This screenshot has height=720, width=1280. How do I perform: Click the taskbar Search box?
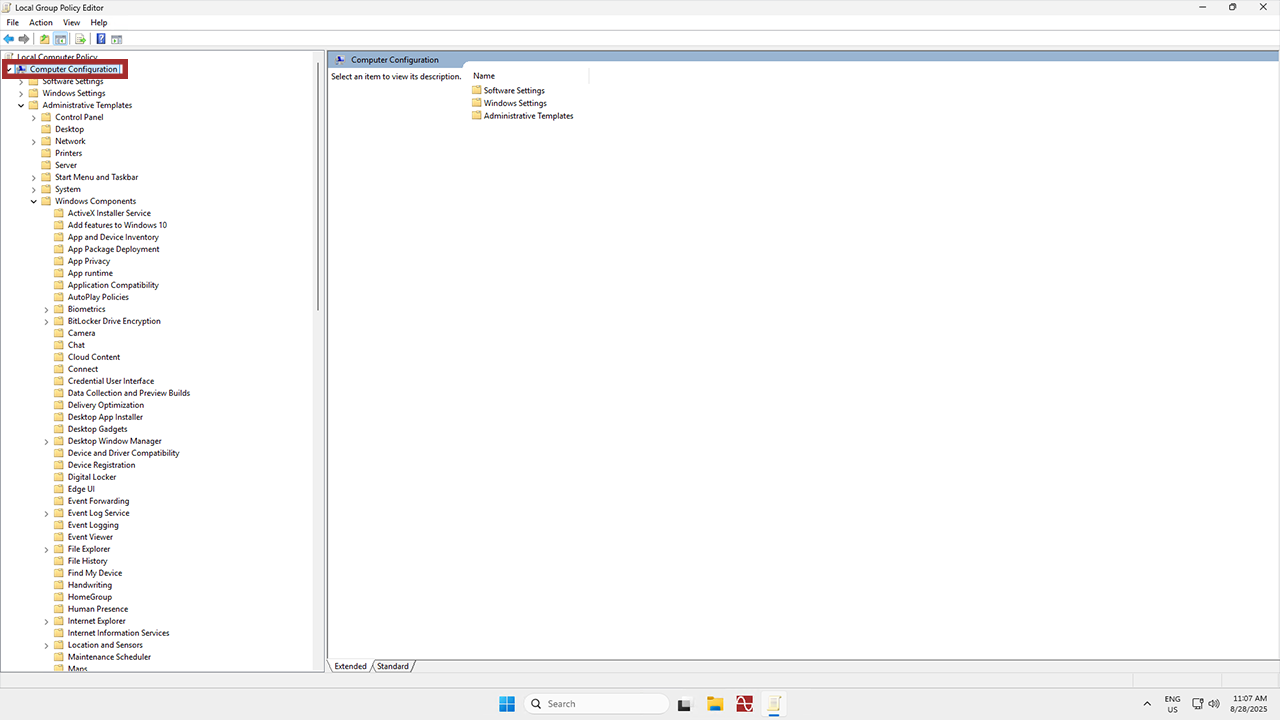tap(596, 704)
